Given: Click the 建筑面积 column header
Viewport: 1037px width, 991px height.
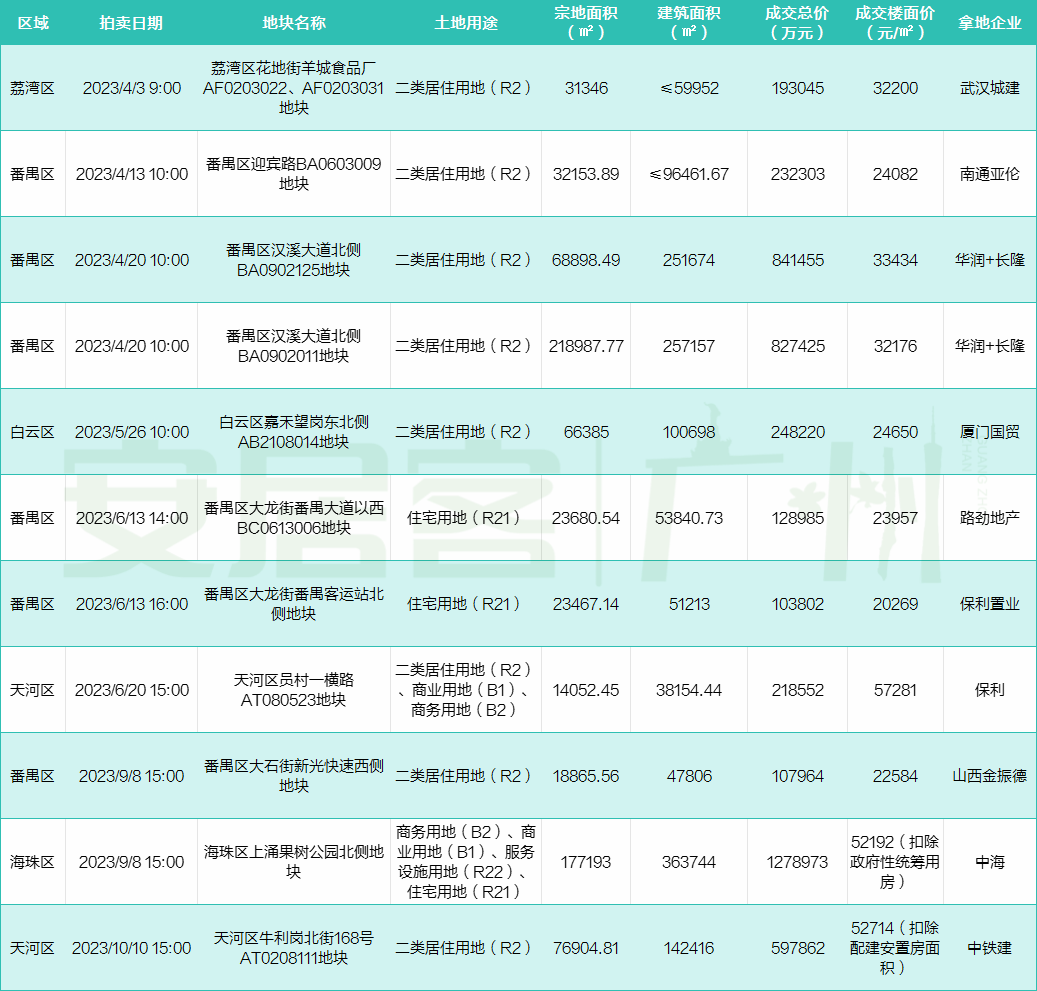Looking at the screenshot, I should (688, 22).
